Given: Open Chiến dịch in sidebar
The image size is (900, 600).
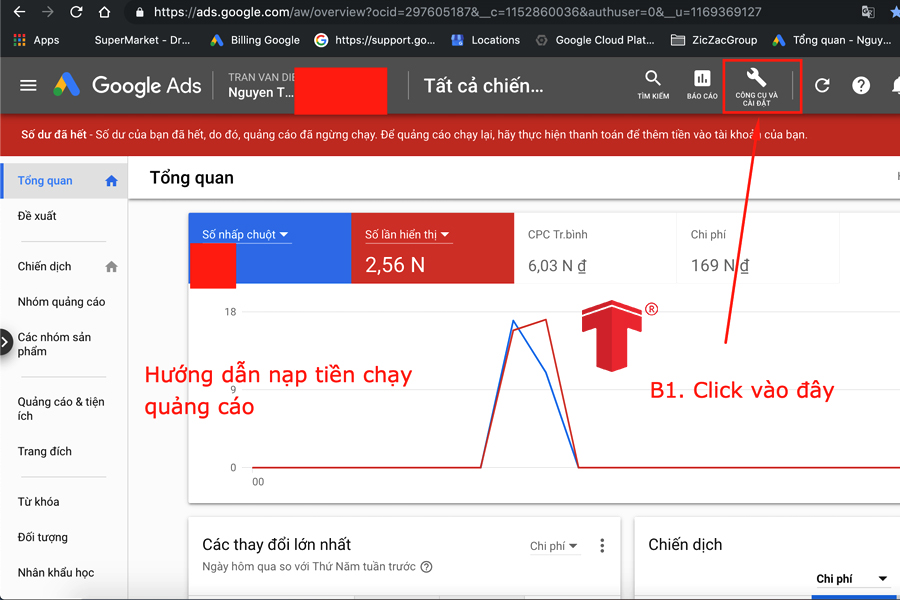Looking at the screenshot, I should coord(44,266).
